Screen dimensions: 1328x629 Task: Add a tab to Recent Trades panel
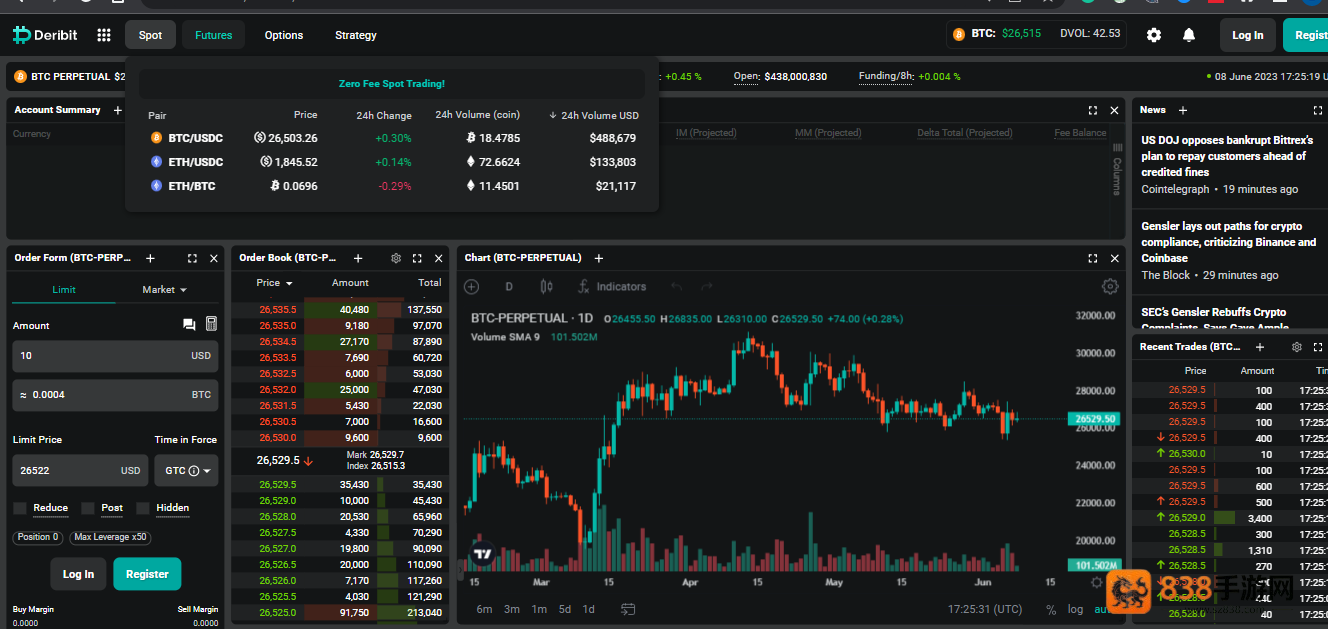click(x=1260, y=347)
